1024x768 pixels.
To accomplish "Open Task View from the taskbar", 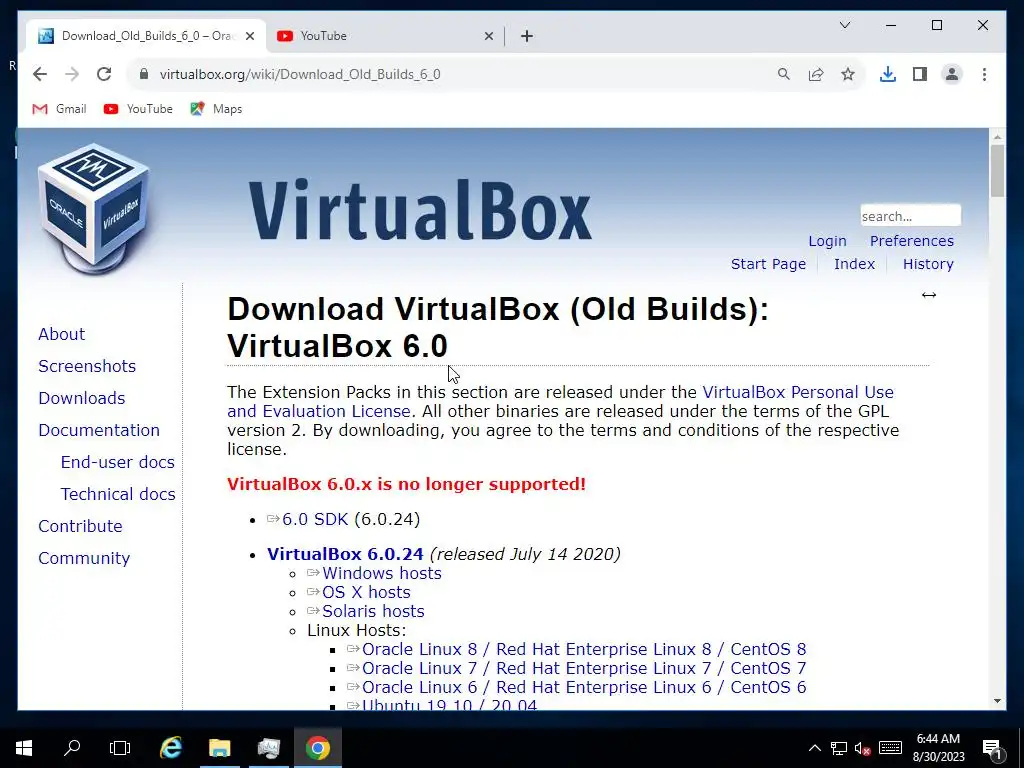I will pos(120,748).
